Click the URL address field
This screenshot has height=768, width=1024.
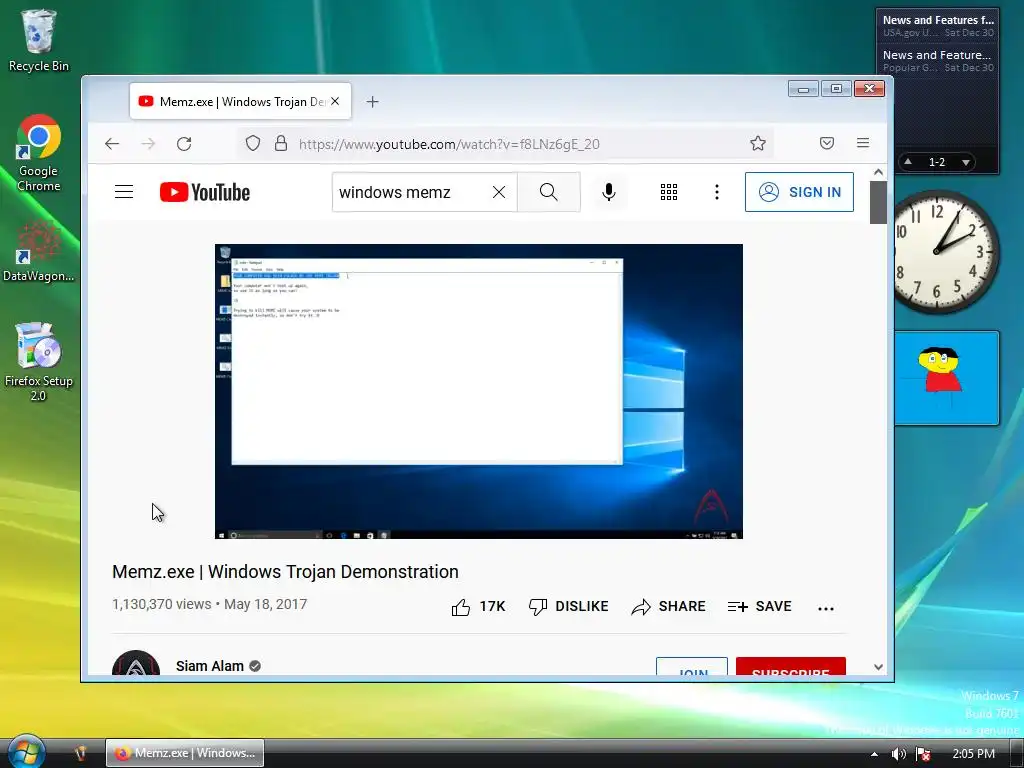pyautogui.click(x=505, y=144)
